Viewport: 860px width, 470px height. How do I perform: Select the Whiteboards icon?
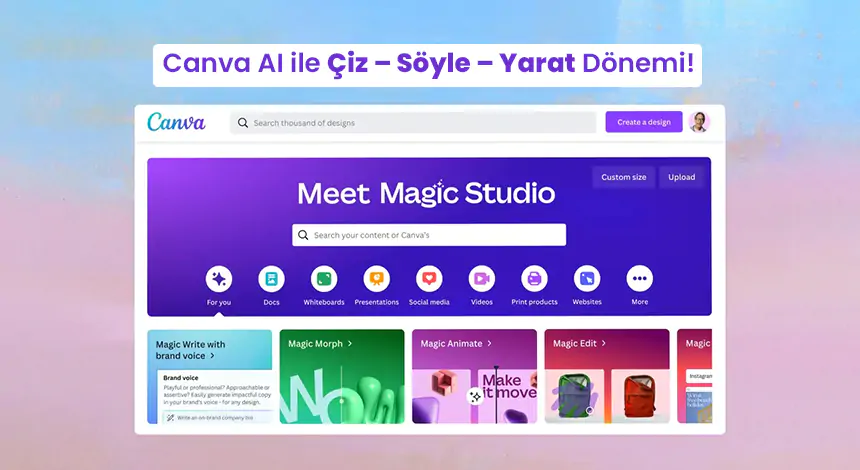(x=324, y=279)
